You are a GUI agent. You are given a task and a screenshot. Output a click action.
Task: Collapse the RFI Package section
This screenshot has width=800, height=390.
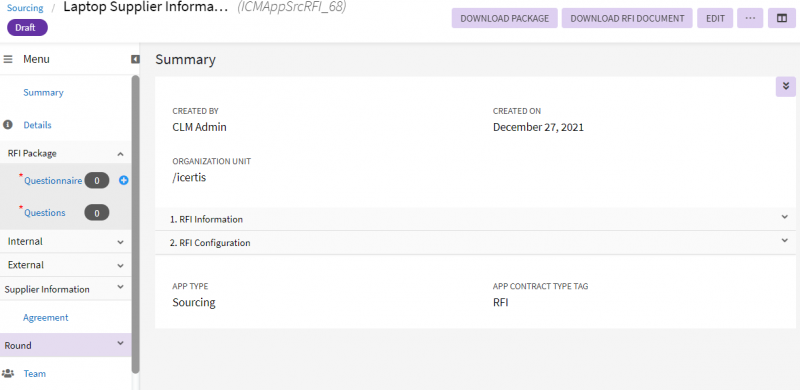coord(120,154)
